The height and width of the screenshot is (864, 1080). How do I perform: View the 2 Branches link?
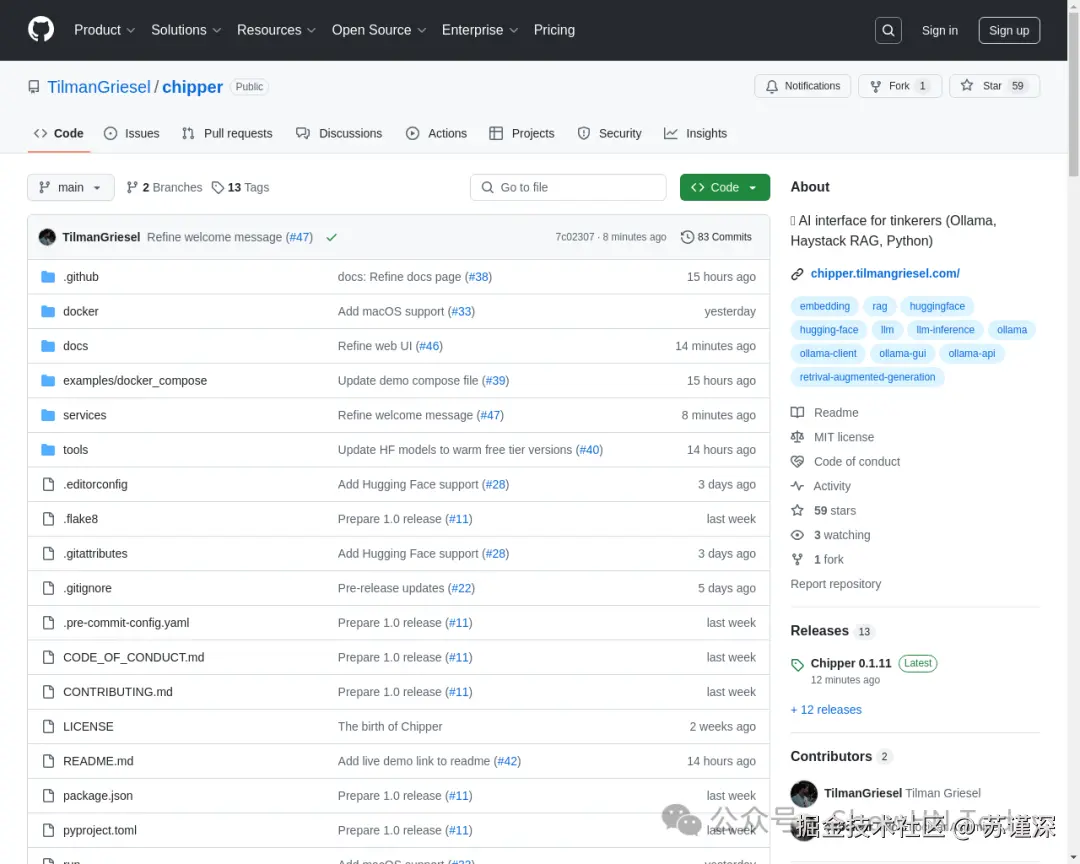pos(165,187)
